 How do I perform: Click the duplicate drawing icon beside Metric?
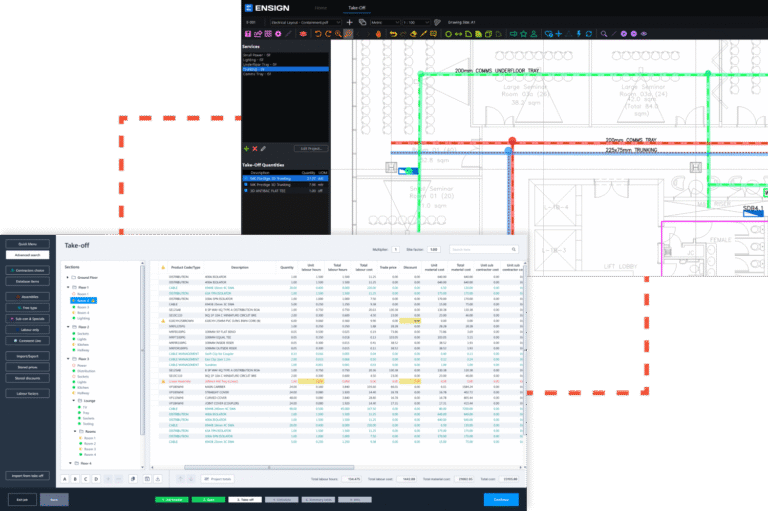(x=362, y=22)
